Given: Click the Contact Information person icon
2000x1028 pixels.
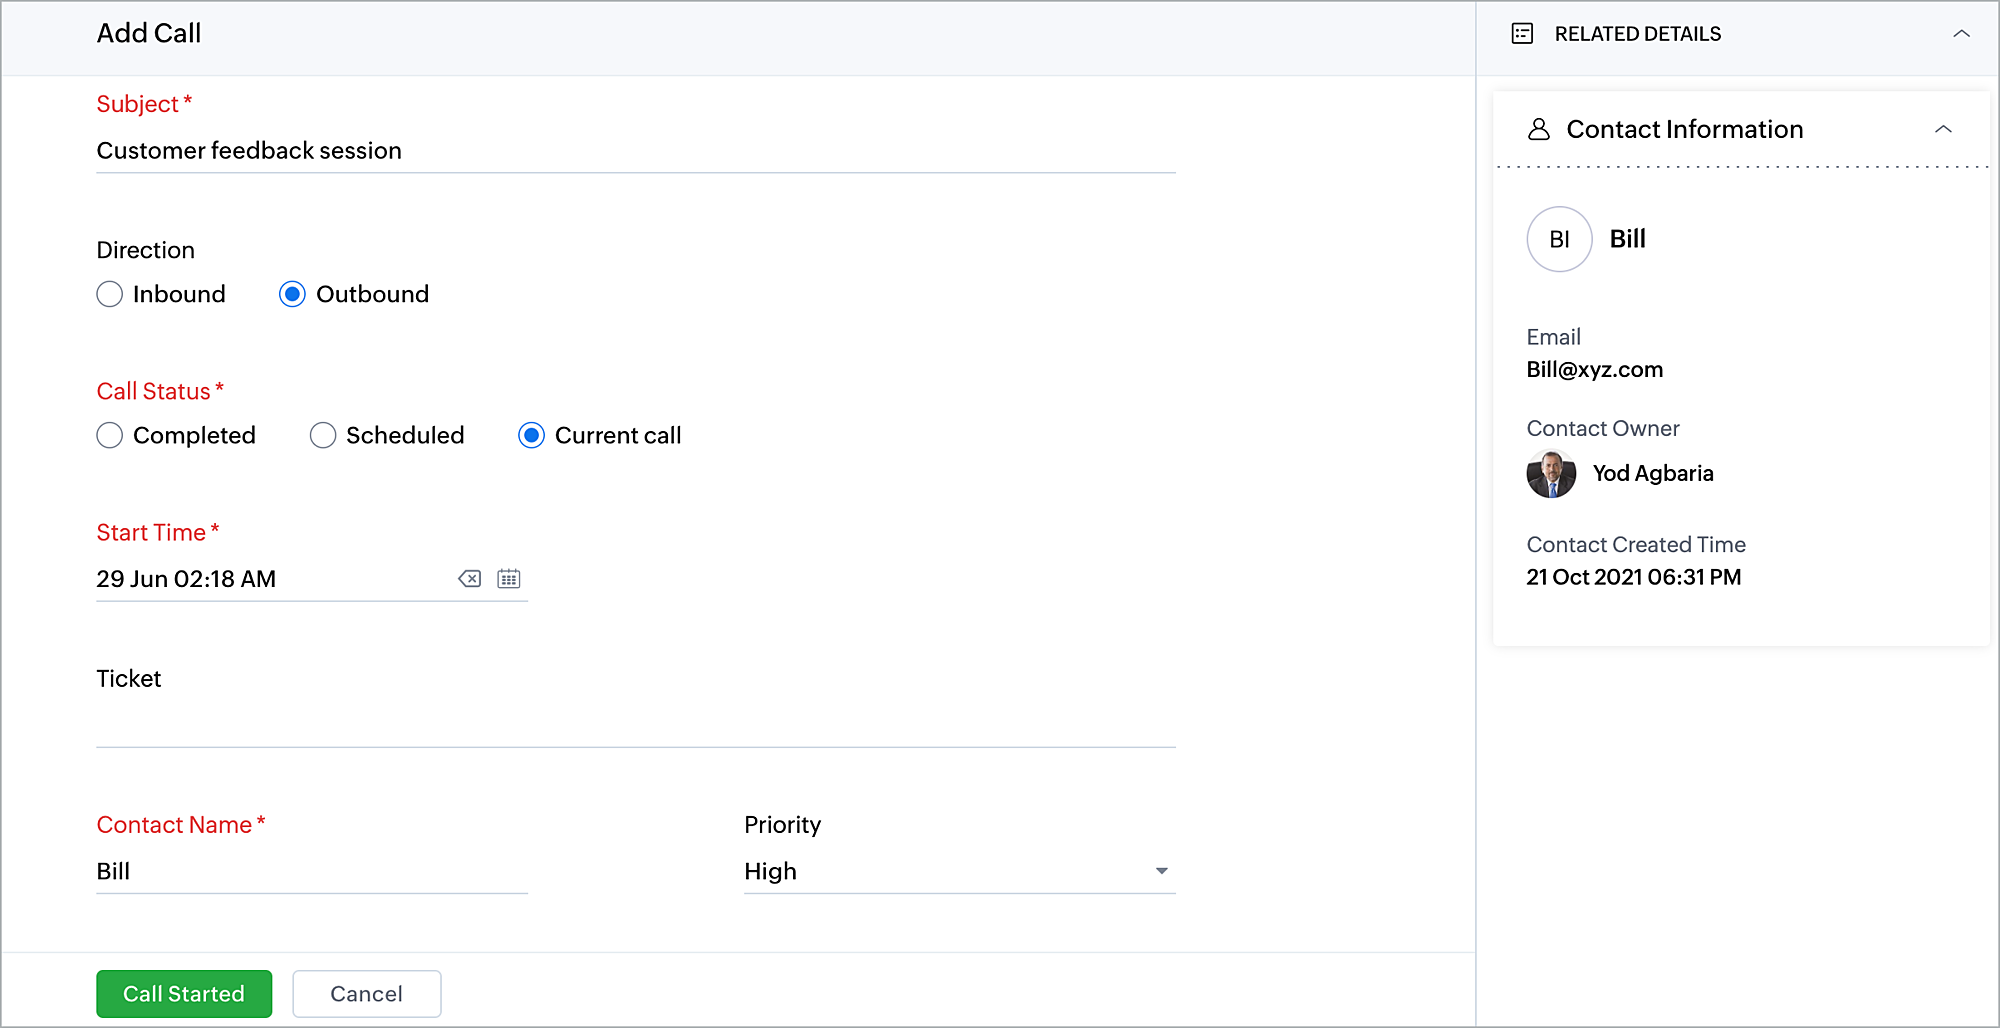Looking at the screenshot, I should tap(1539, 129).
